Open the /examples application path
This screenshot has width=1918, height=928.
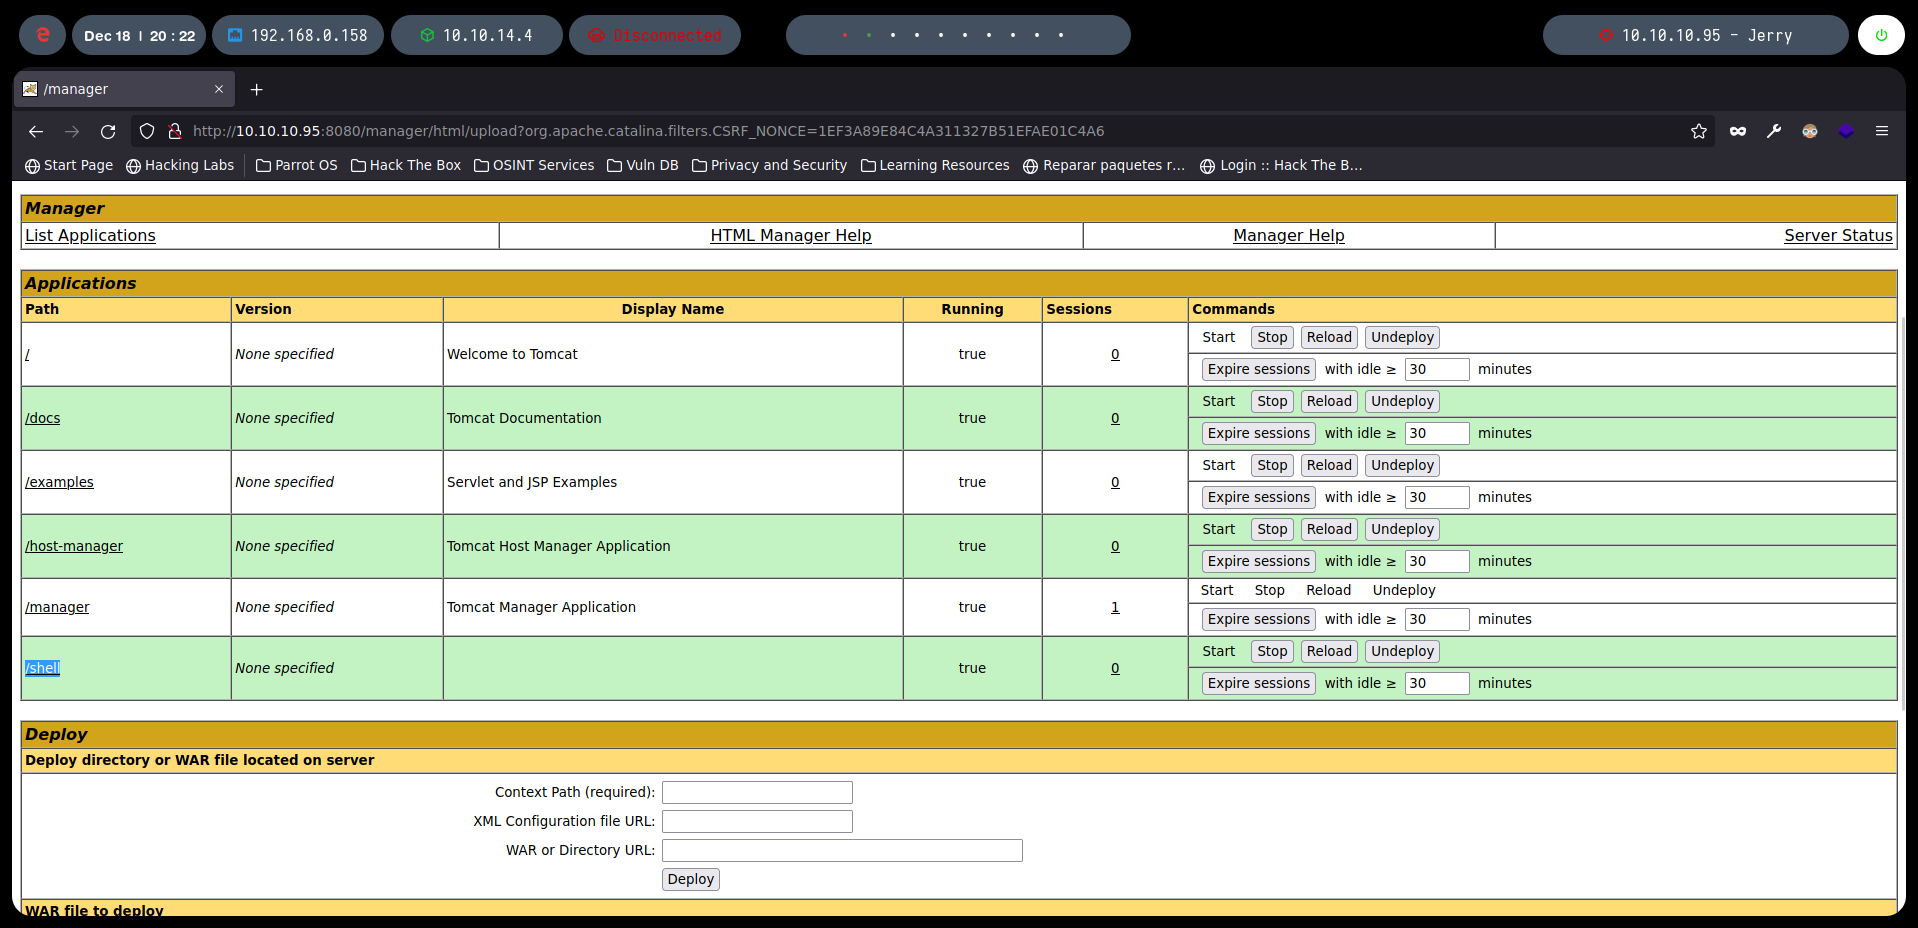click(59, 482)
